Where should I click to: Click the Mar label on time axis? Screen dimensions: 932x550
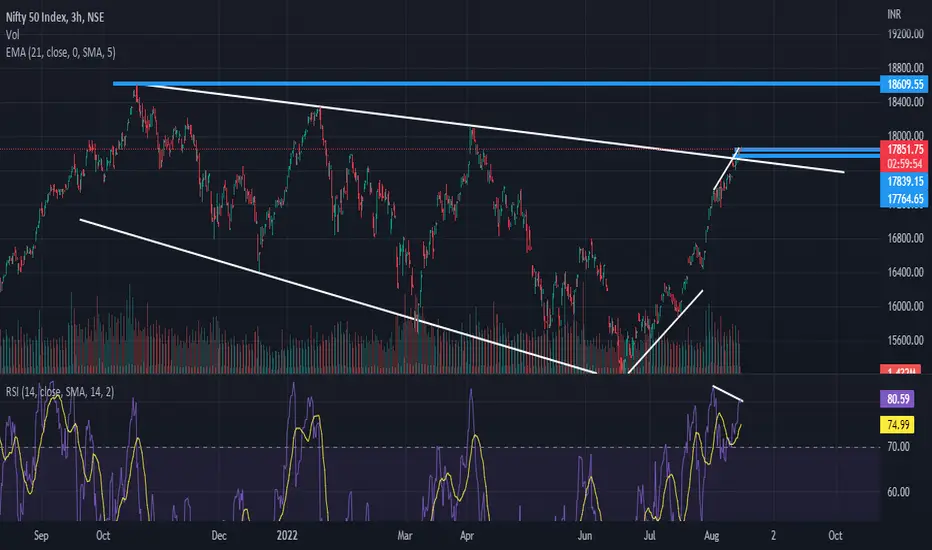(x=404, y=536)
